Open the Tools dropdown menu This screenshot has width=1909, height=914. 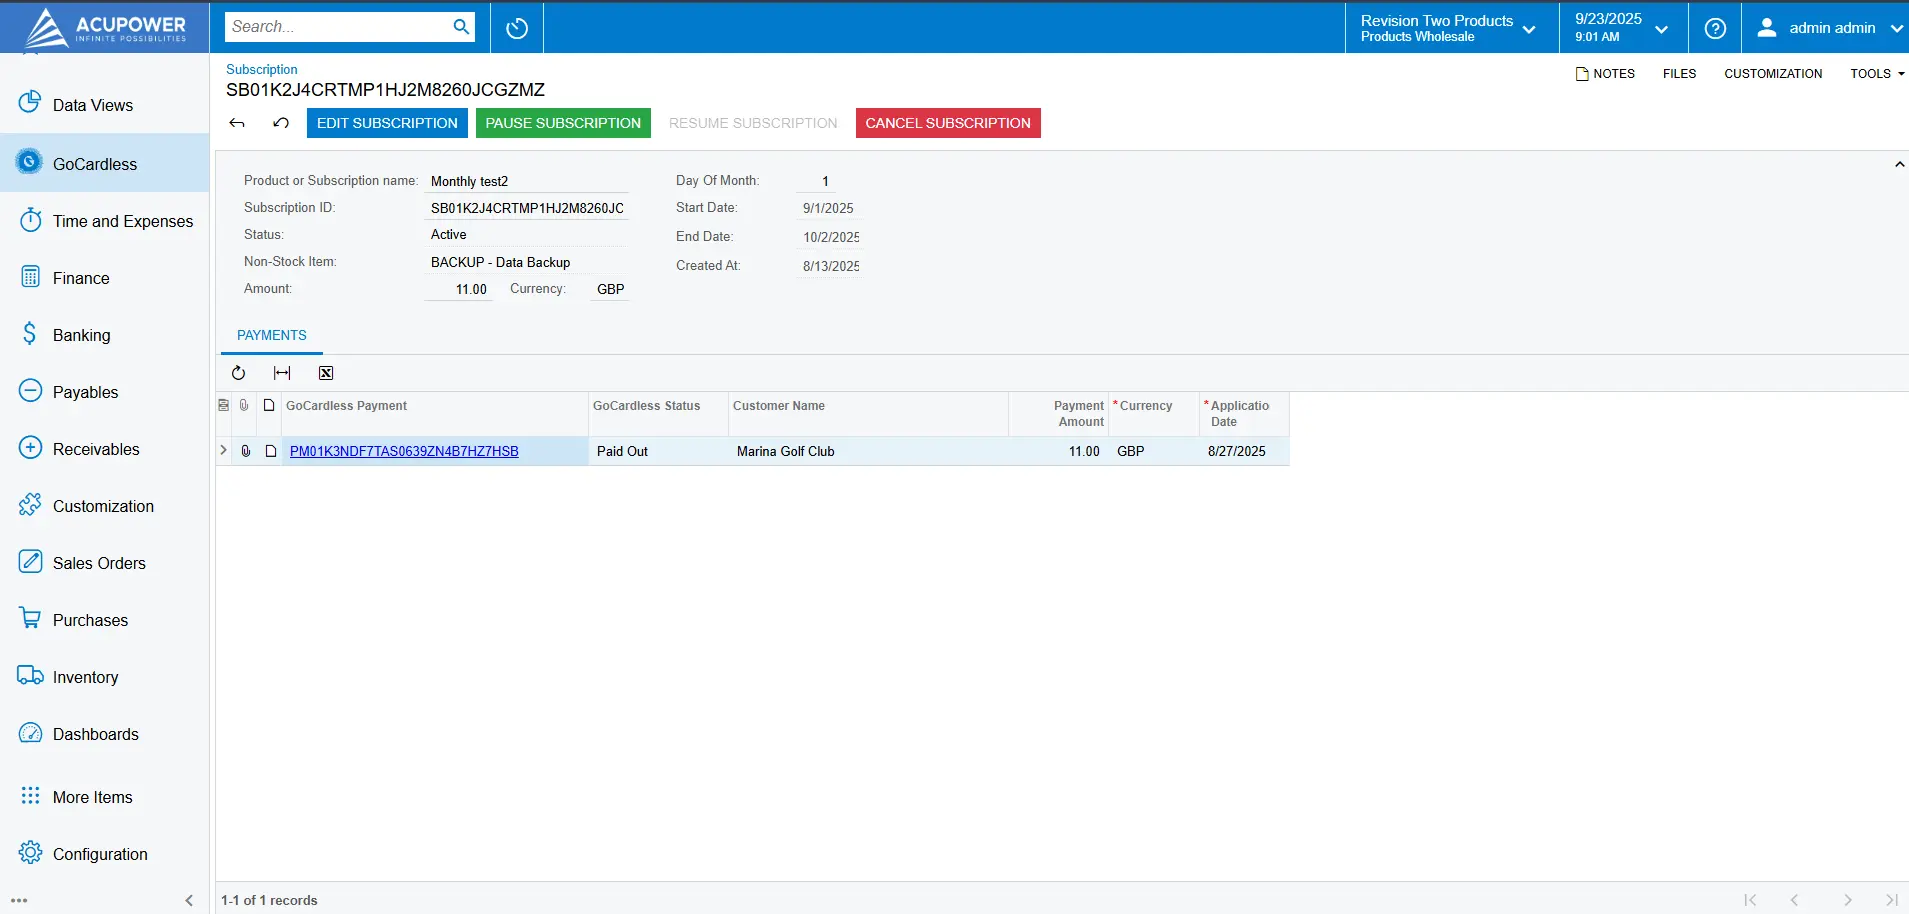tap(1876, 74)
